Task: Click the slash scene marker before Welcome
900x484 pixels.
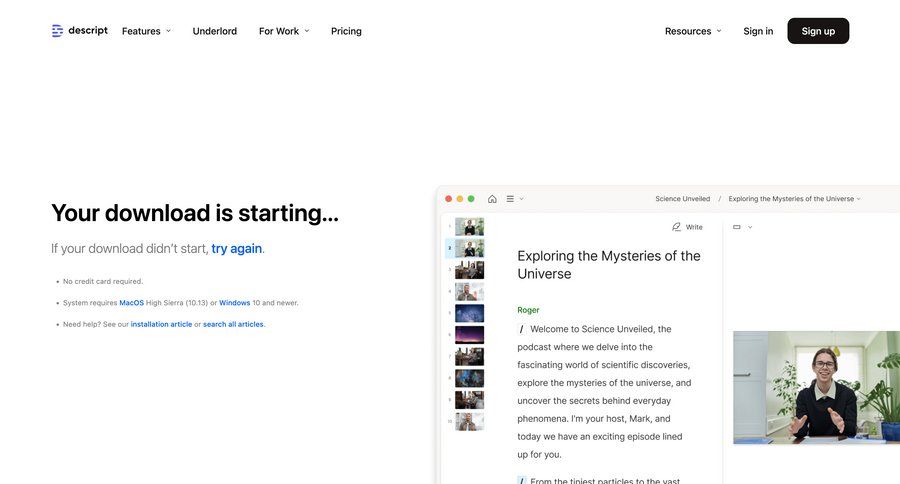Action: point(521,329)
